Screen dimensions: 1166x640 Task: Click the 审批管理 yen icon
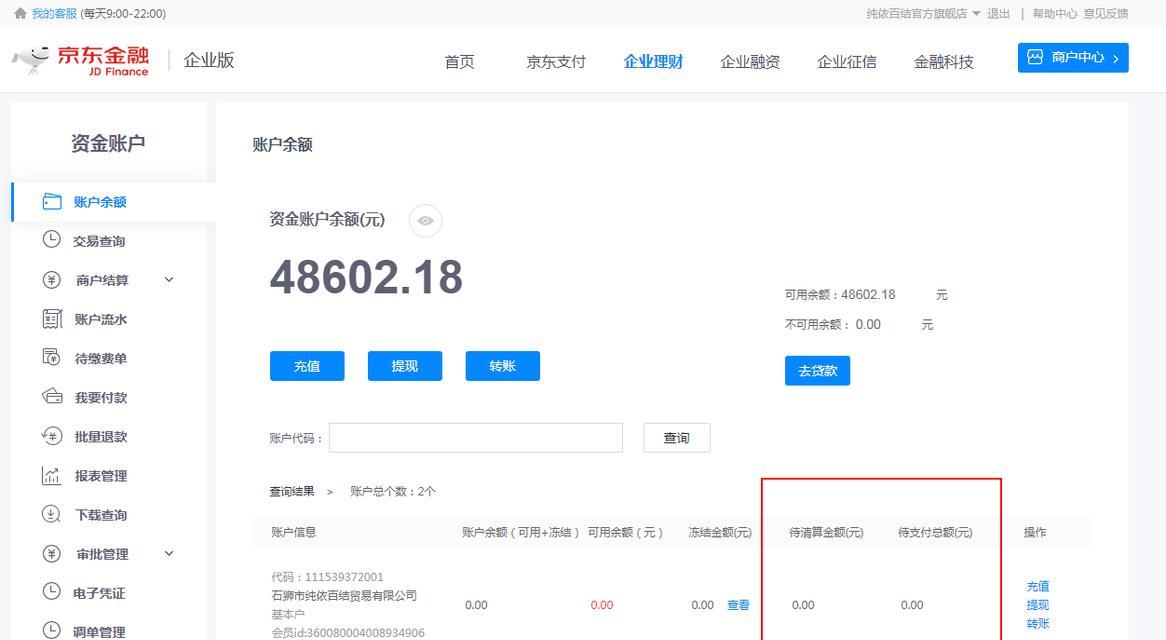(51, 553)
